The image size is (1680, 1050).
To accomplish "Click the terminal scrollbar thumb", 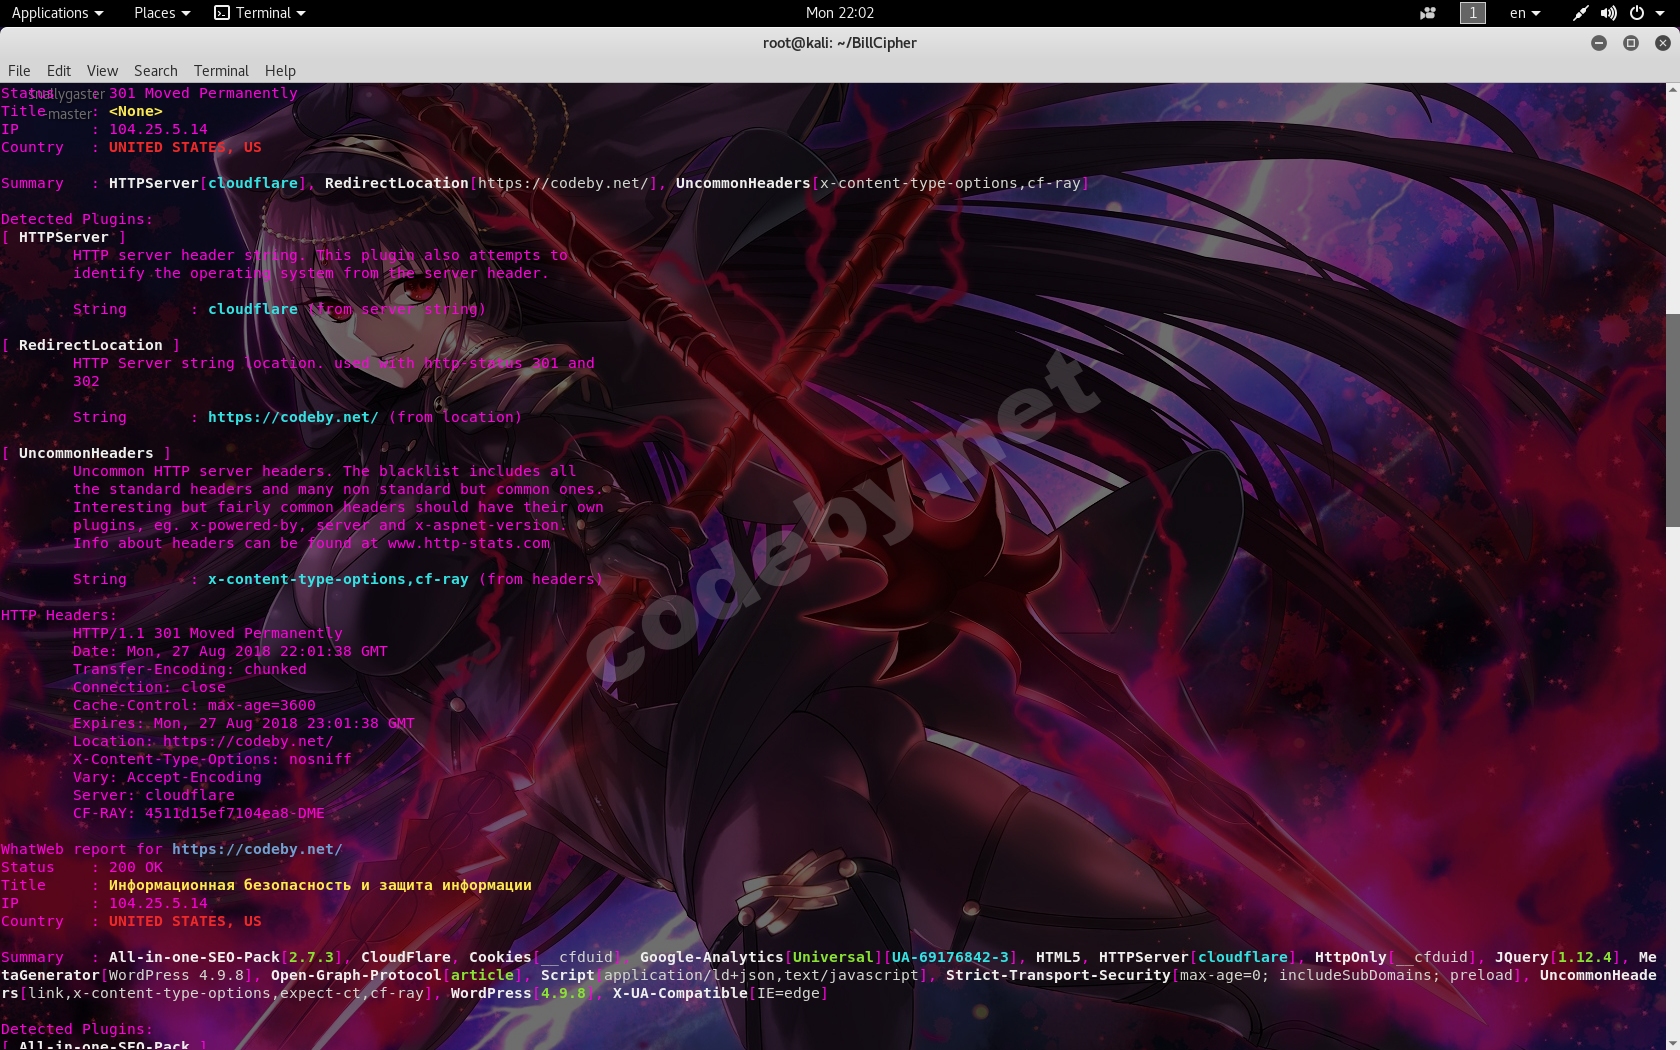I will [x=1672, y=420].
